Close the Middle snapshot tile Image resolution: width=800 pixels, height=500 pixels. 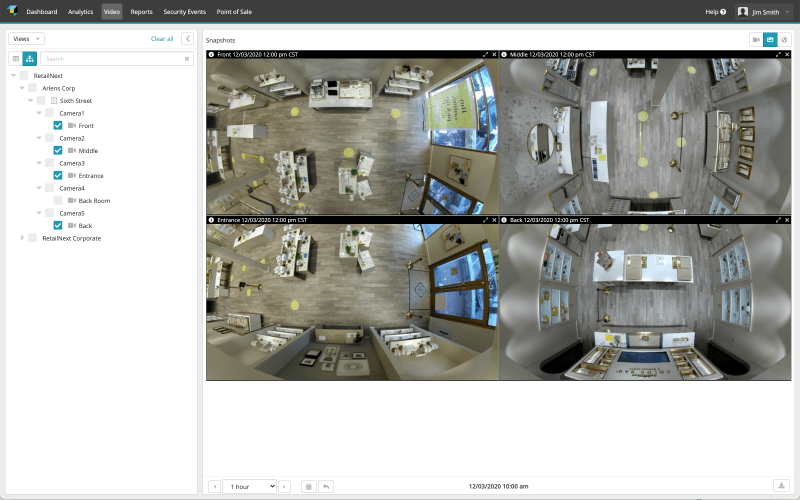coord(787,55)
